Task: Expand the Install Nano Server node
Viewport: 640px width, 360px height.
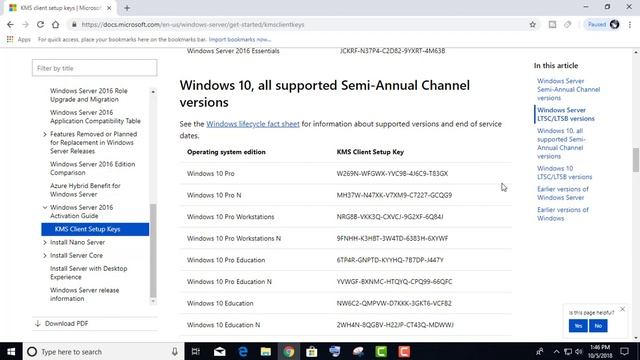Action: 45,242
